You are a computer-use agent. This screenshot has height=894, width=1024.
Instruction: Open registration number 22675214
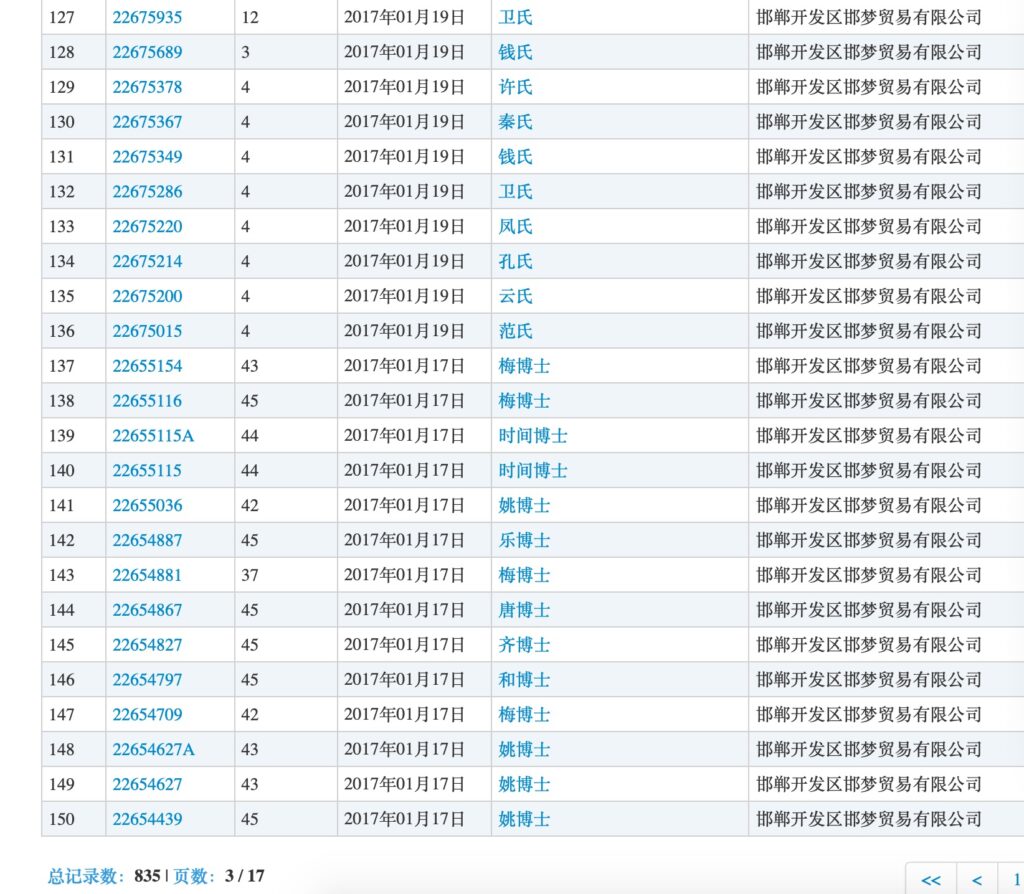click(x=147, y=261)
